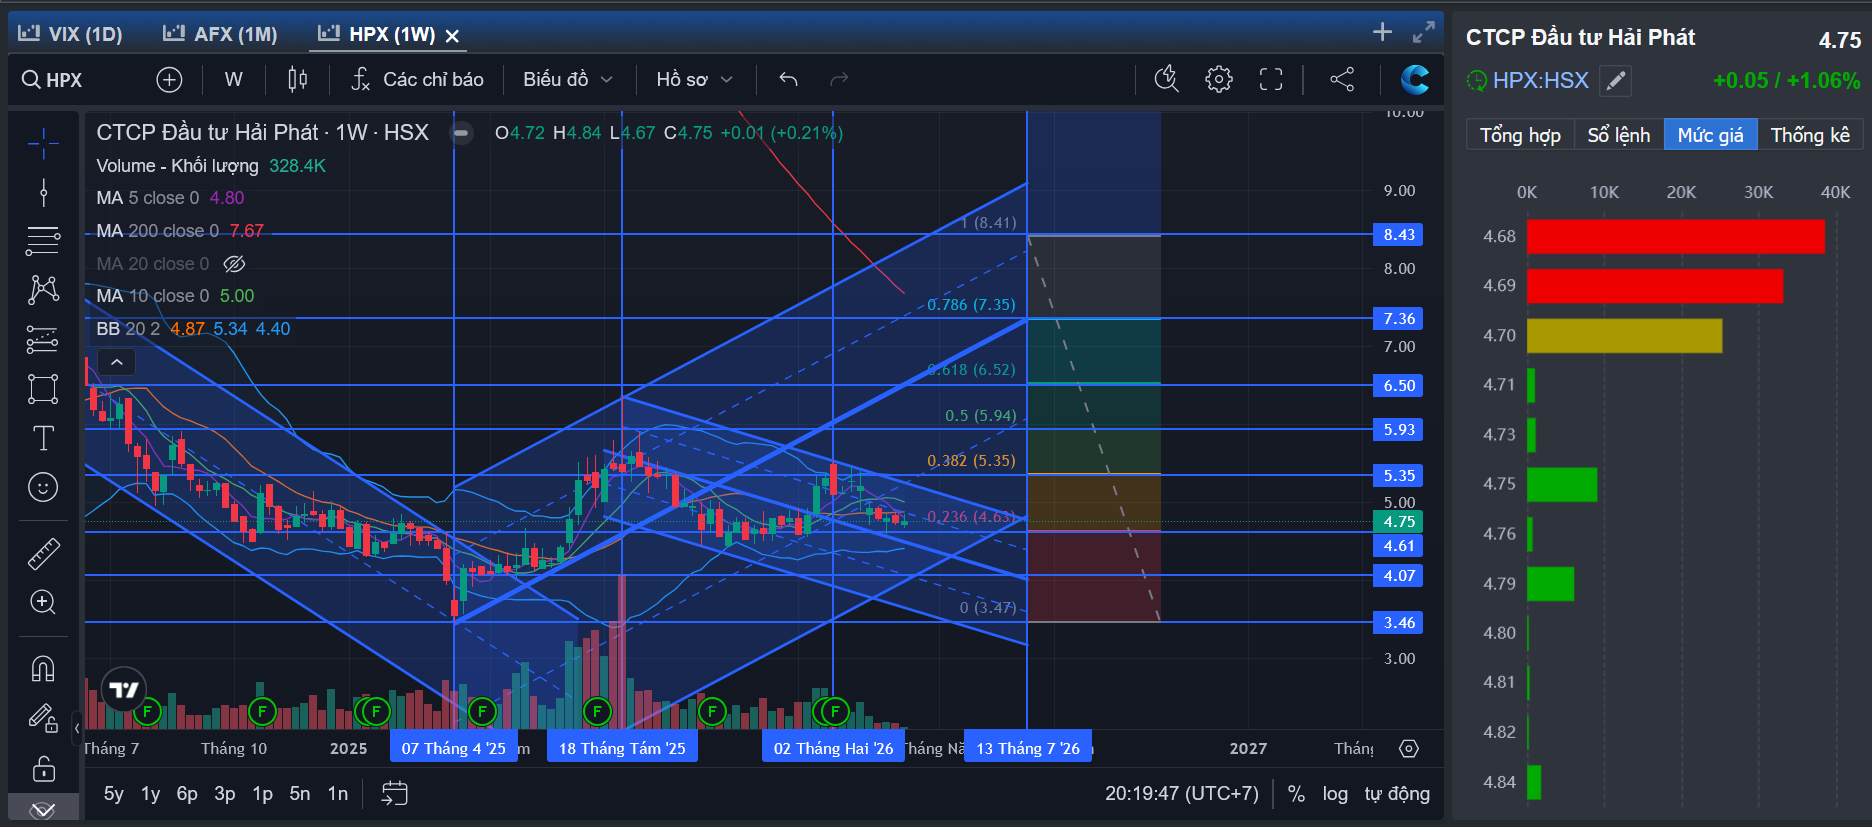1872x827 pixels.
Task: Undo the last chart action
Action: (x=788, y=80)
